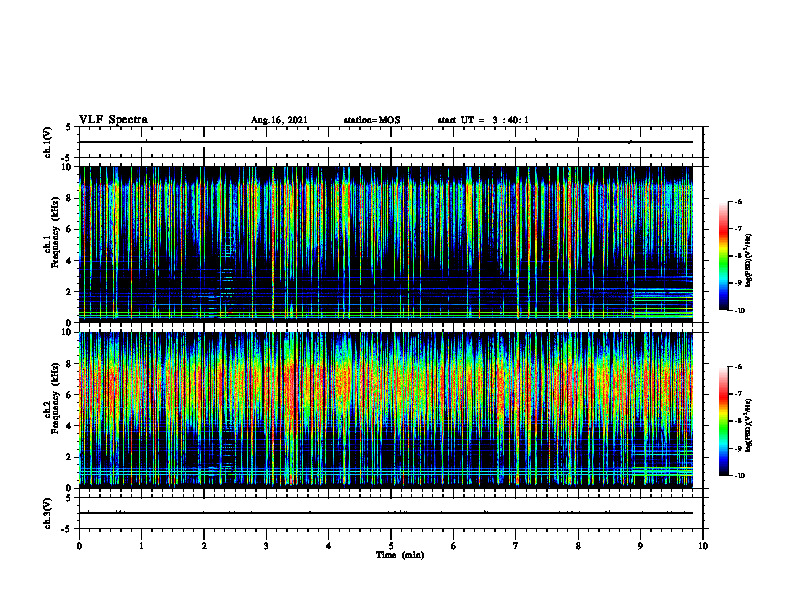Click time axis tick label "4"
This screenshot has width=792, height=612.
(x=329, y=546)
